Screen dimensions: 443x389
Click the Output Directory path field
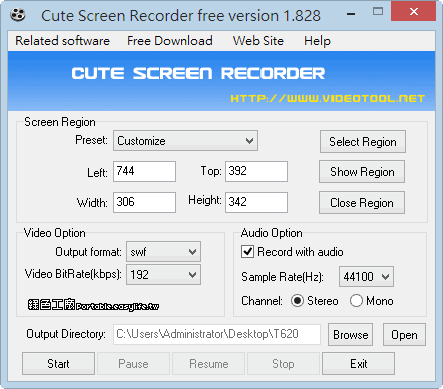click(x=217, y=334)
